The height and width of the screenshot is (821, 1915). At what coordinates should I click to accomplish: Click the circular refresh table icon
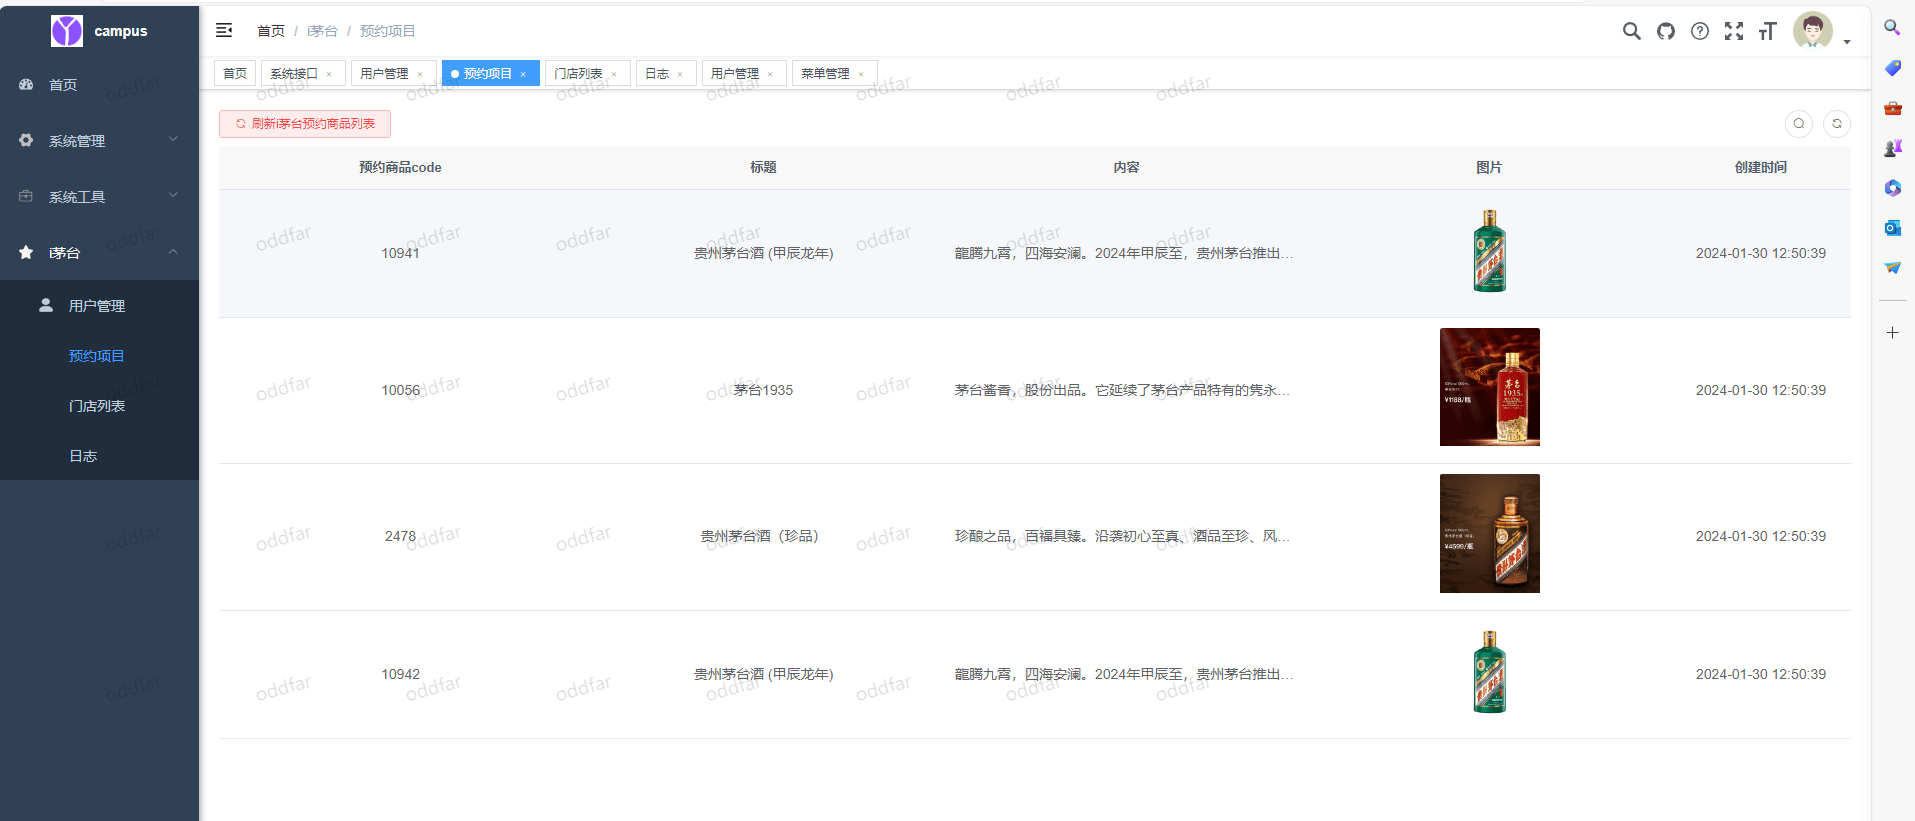pyautogui.click(x=1836, y=124)
